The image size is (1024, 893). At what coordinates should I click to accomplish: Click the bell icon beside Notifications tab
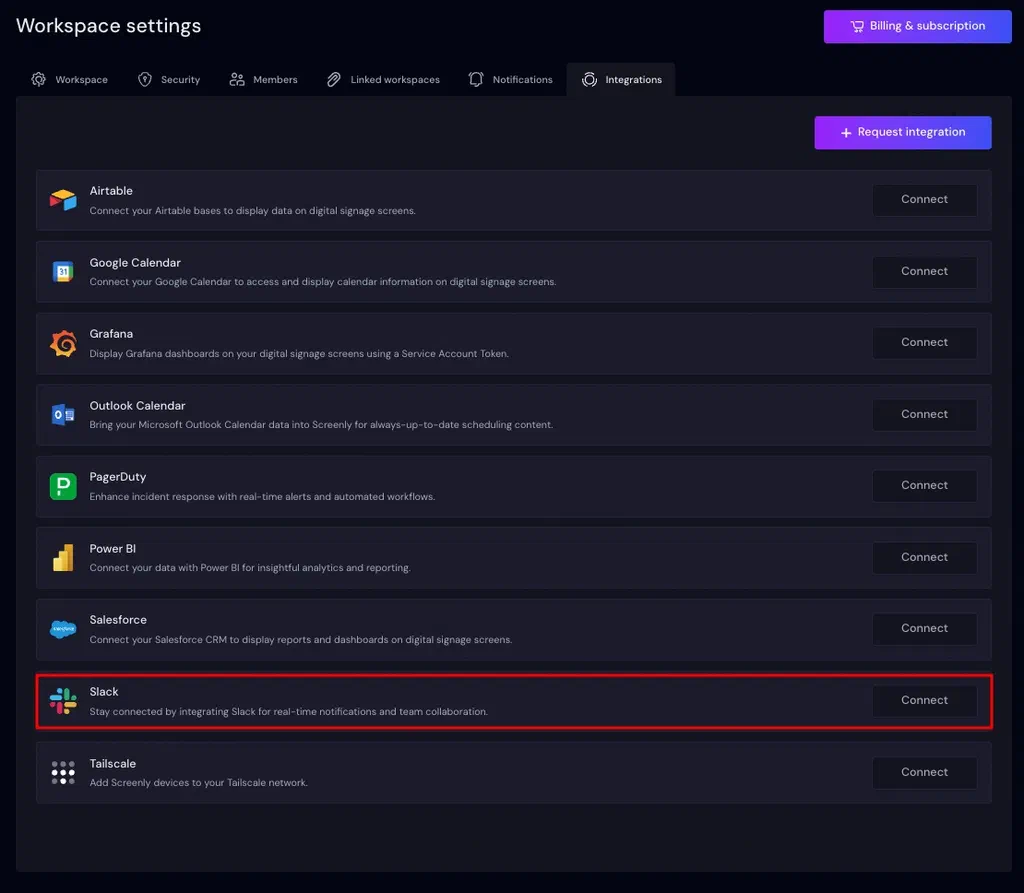(476, 80)
